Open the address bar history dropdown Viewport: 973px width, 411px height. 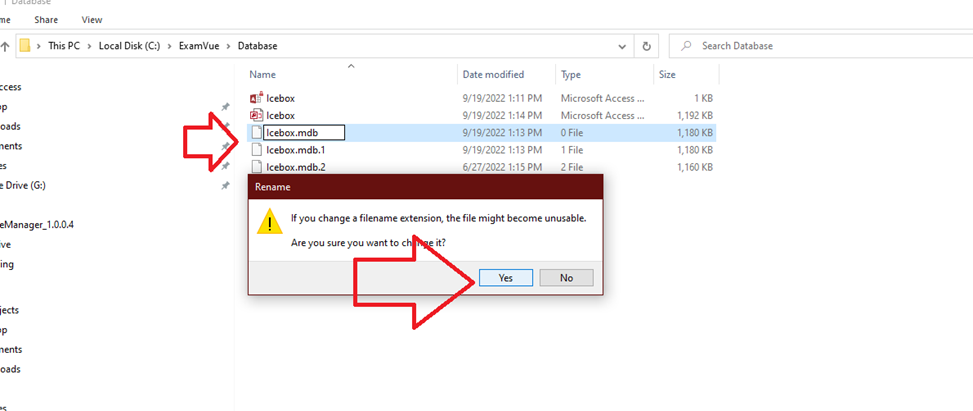(622, 46)
